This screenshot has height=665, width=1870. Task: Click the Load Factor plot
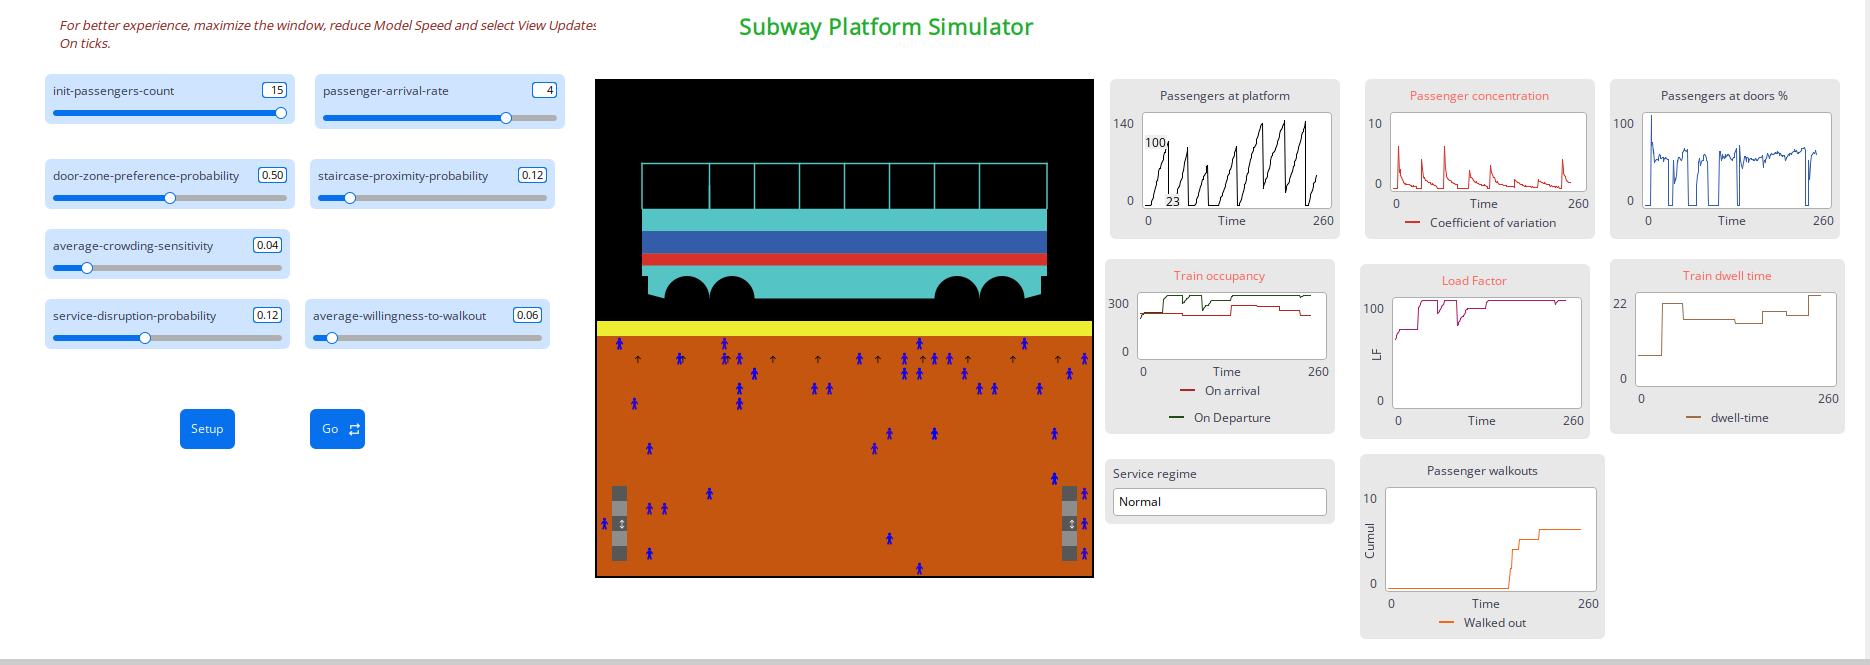[x=1475, y=351]
